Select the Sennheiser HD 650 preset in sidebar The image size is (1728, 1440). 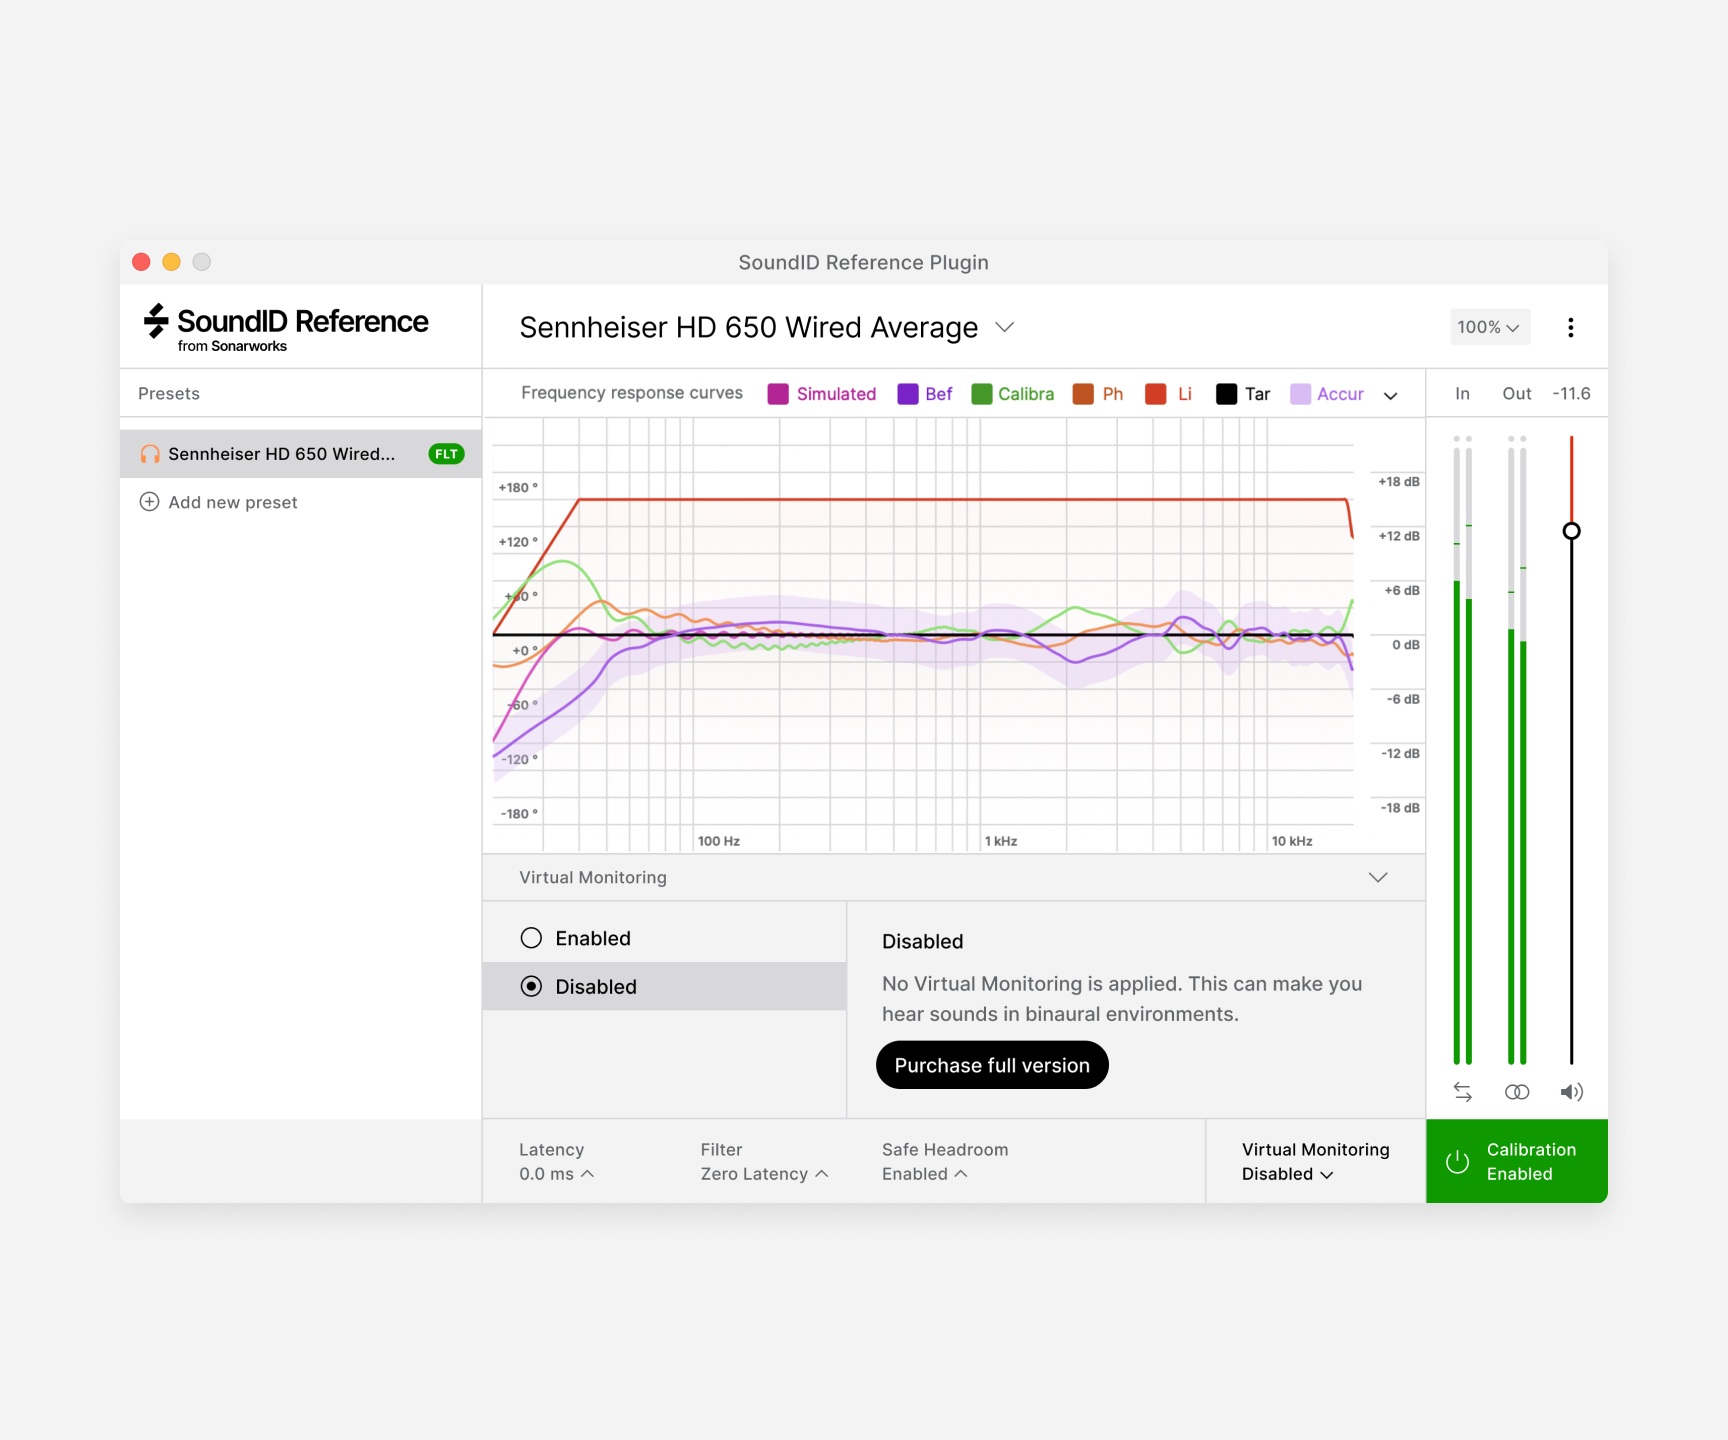tap(280, 453)
